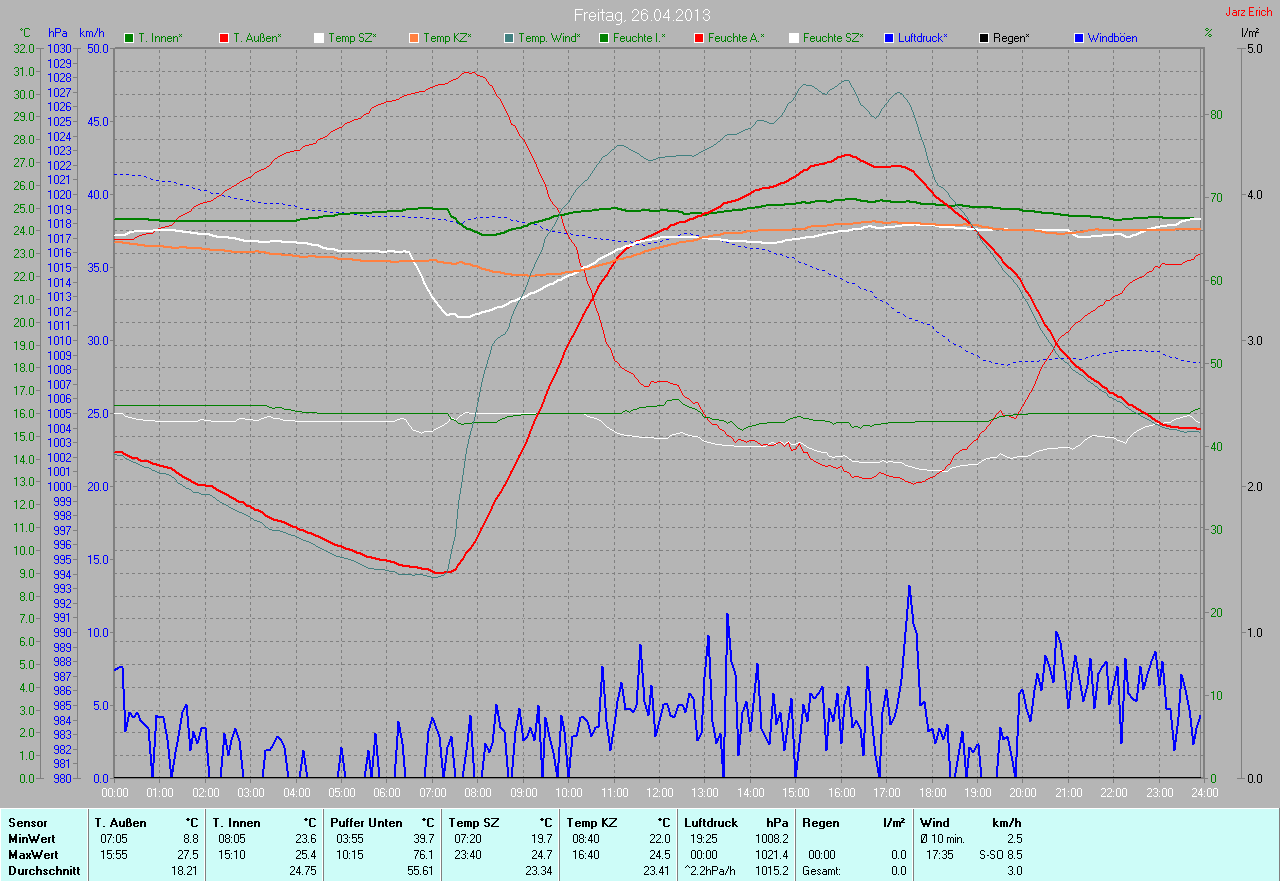Click the red swatch beside T. Außen
This screenshot has height=881, width=1280.
pyautogui.click(x=224, y=38)
